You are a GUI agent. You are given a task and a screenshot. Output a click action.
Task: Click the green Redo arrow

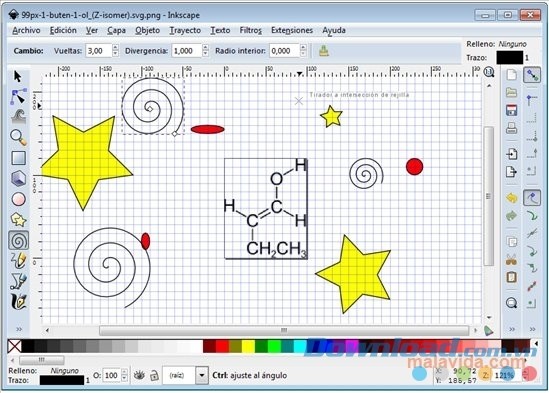pos(512,215)
